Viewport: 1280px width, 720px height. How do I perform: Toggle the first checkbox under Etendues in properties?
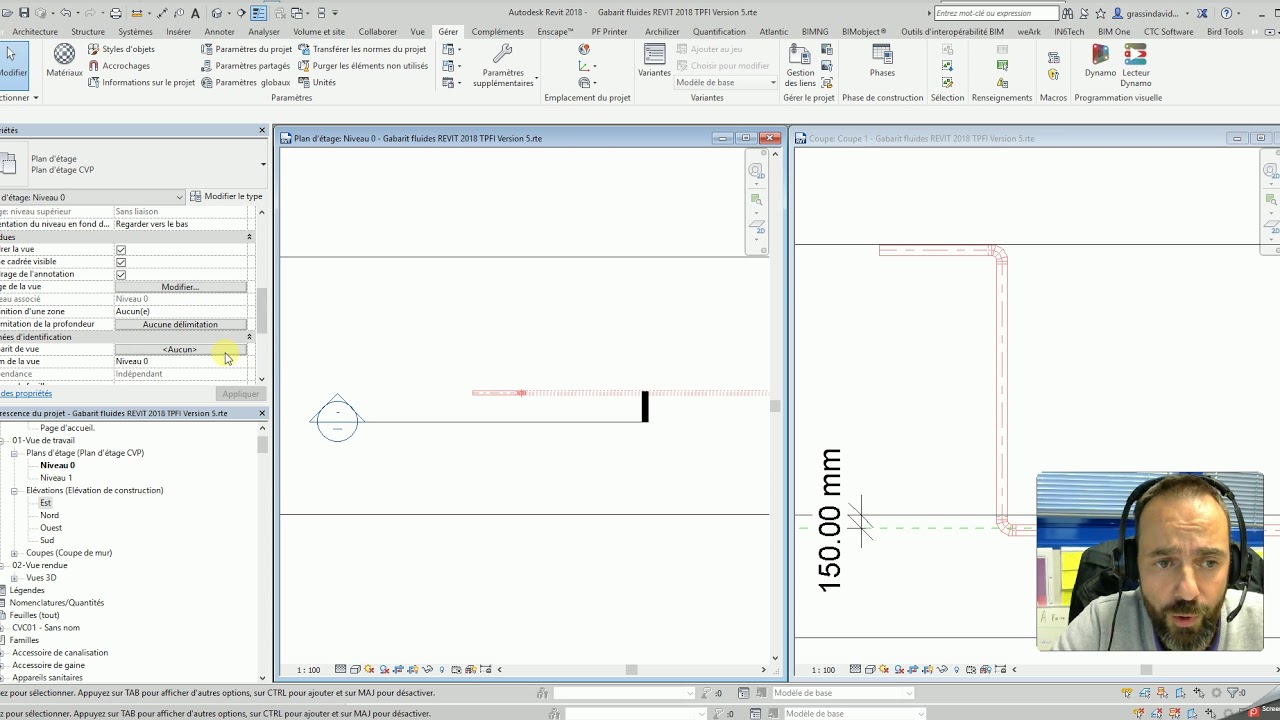click(x=121, y=250)
